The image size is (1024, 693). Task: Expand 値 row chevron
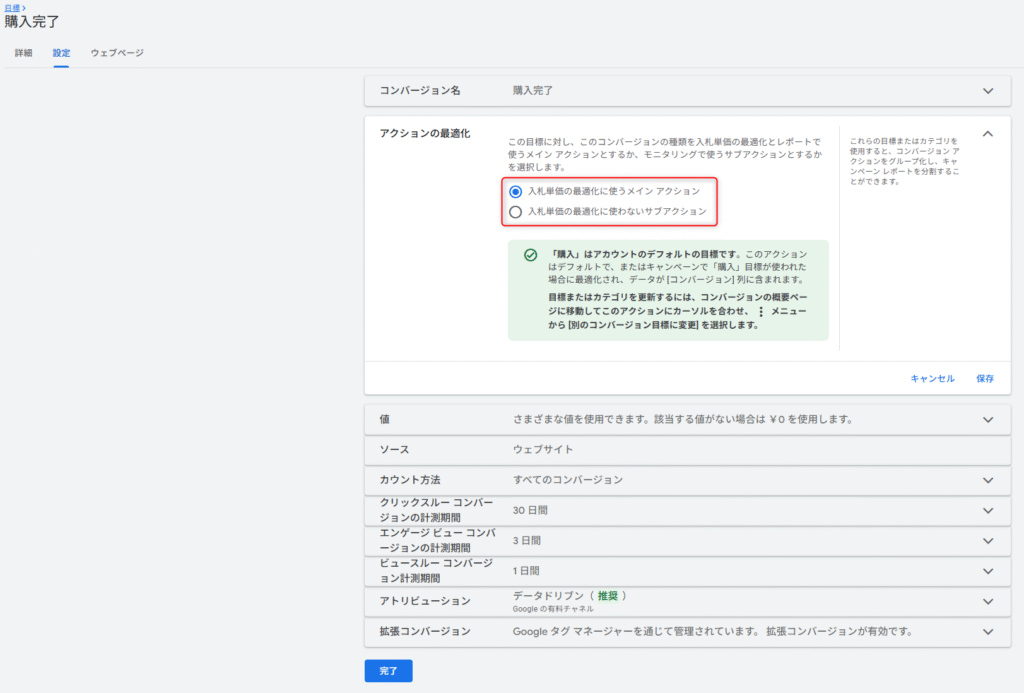pyautogui.click(x=987, y=419)
